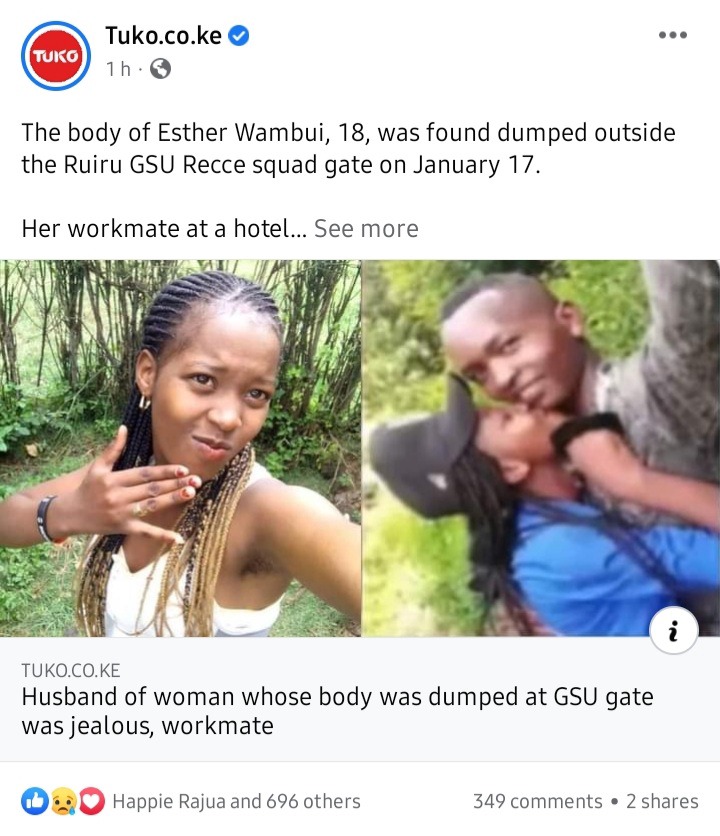This screenshot has width=720, height=836.
Task: Tap the blue verified badge
Action: click(x=238, y=36)
